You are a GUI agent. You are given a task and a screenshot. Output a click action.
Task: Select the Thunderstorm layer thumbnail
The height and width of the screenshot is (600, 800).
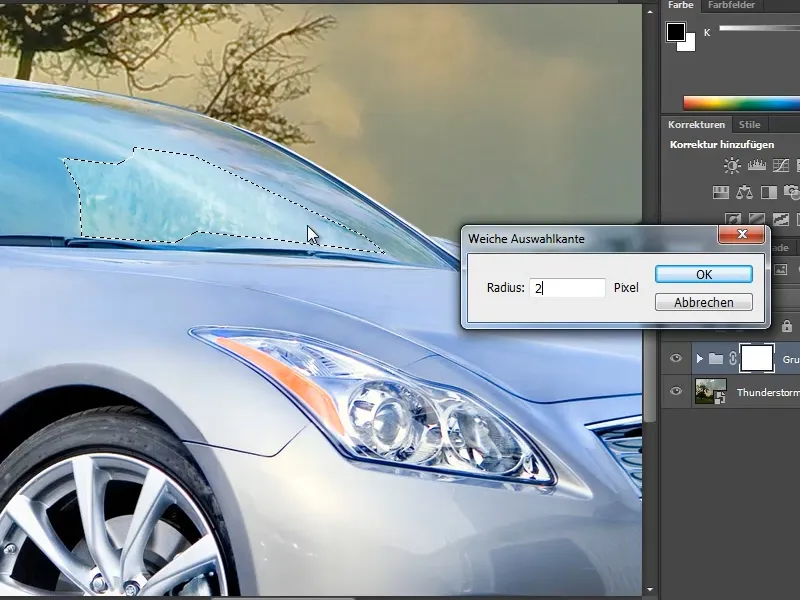coord(711,391)
